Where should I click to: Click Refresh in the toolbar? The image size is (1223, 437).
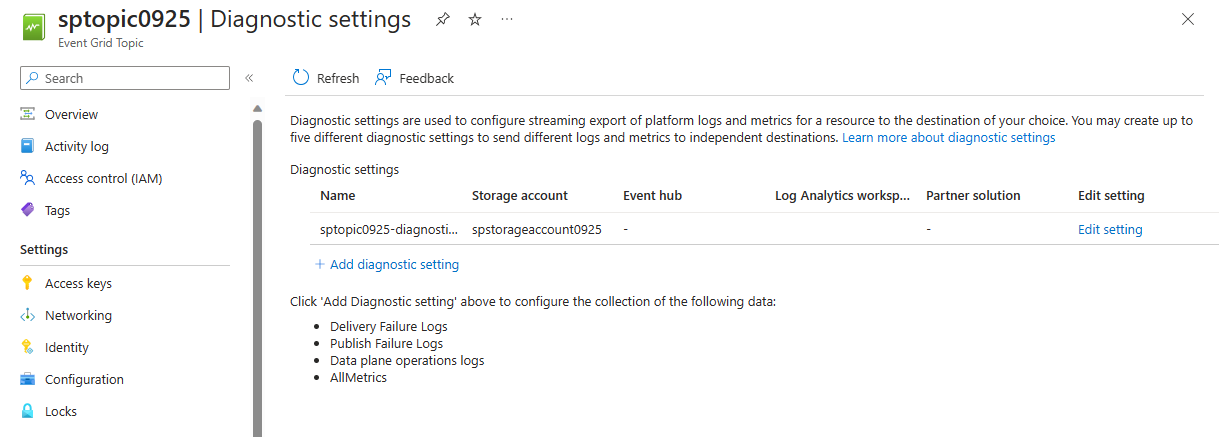tap(326, 78)
